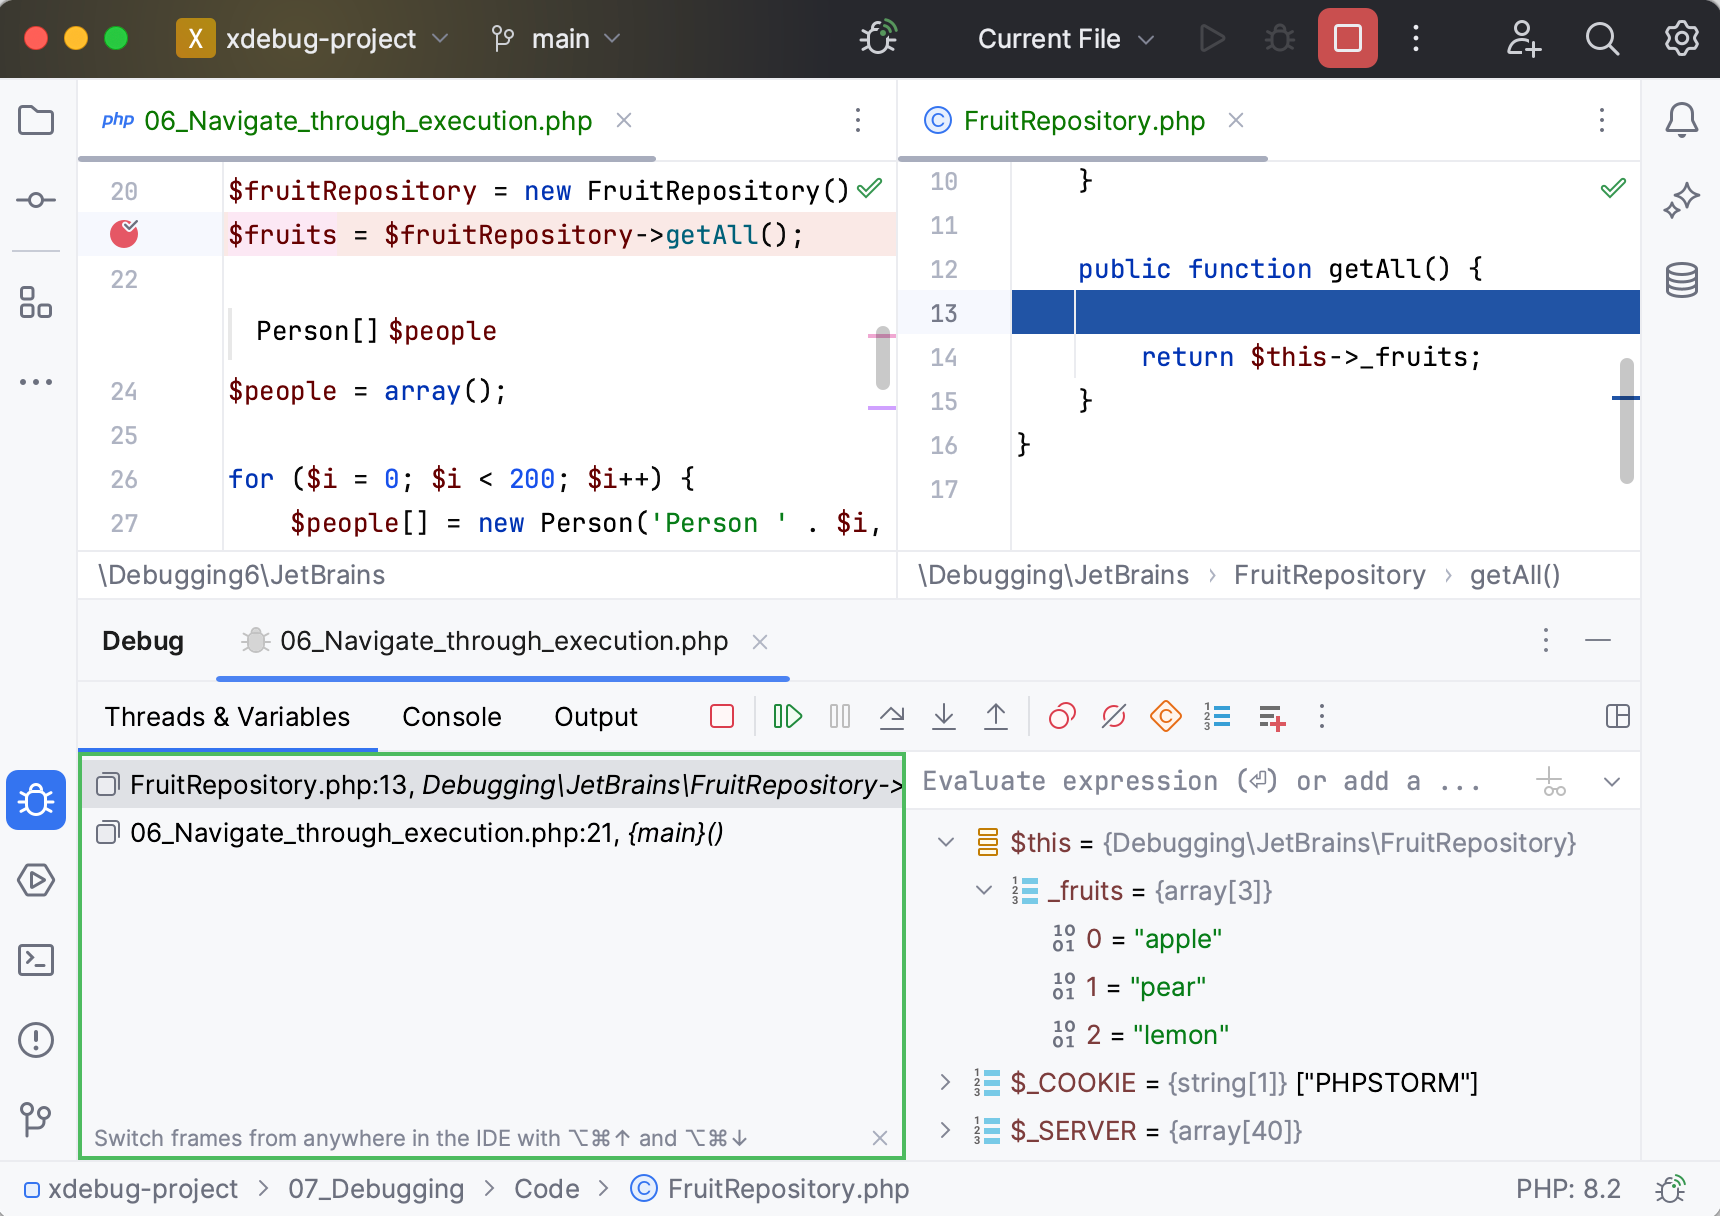
Task: Click the Step Over icon
Action: click(x=891, y=716)
